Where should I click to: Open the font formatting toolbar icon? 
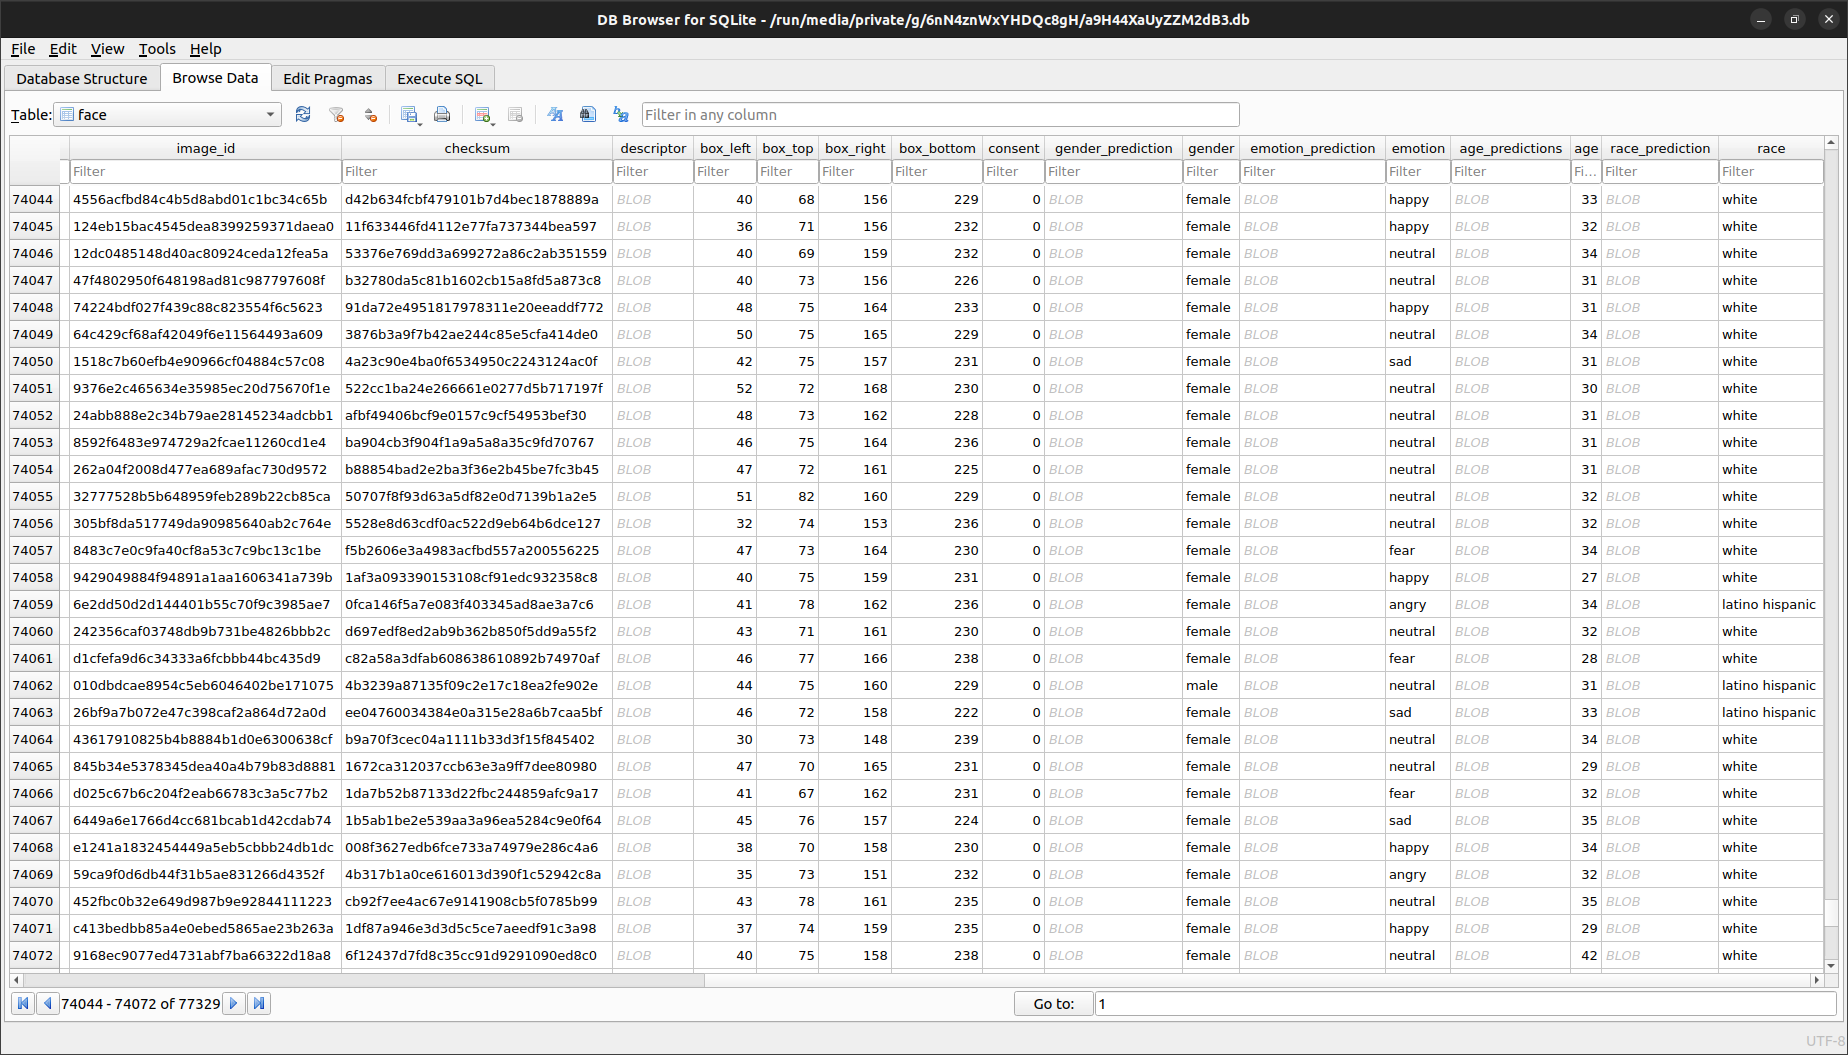(555, 115)
